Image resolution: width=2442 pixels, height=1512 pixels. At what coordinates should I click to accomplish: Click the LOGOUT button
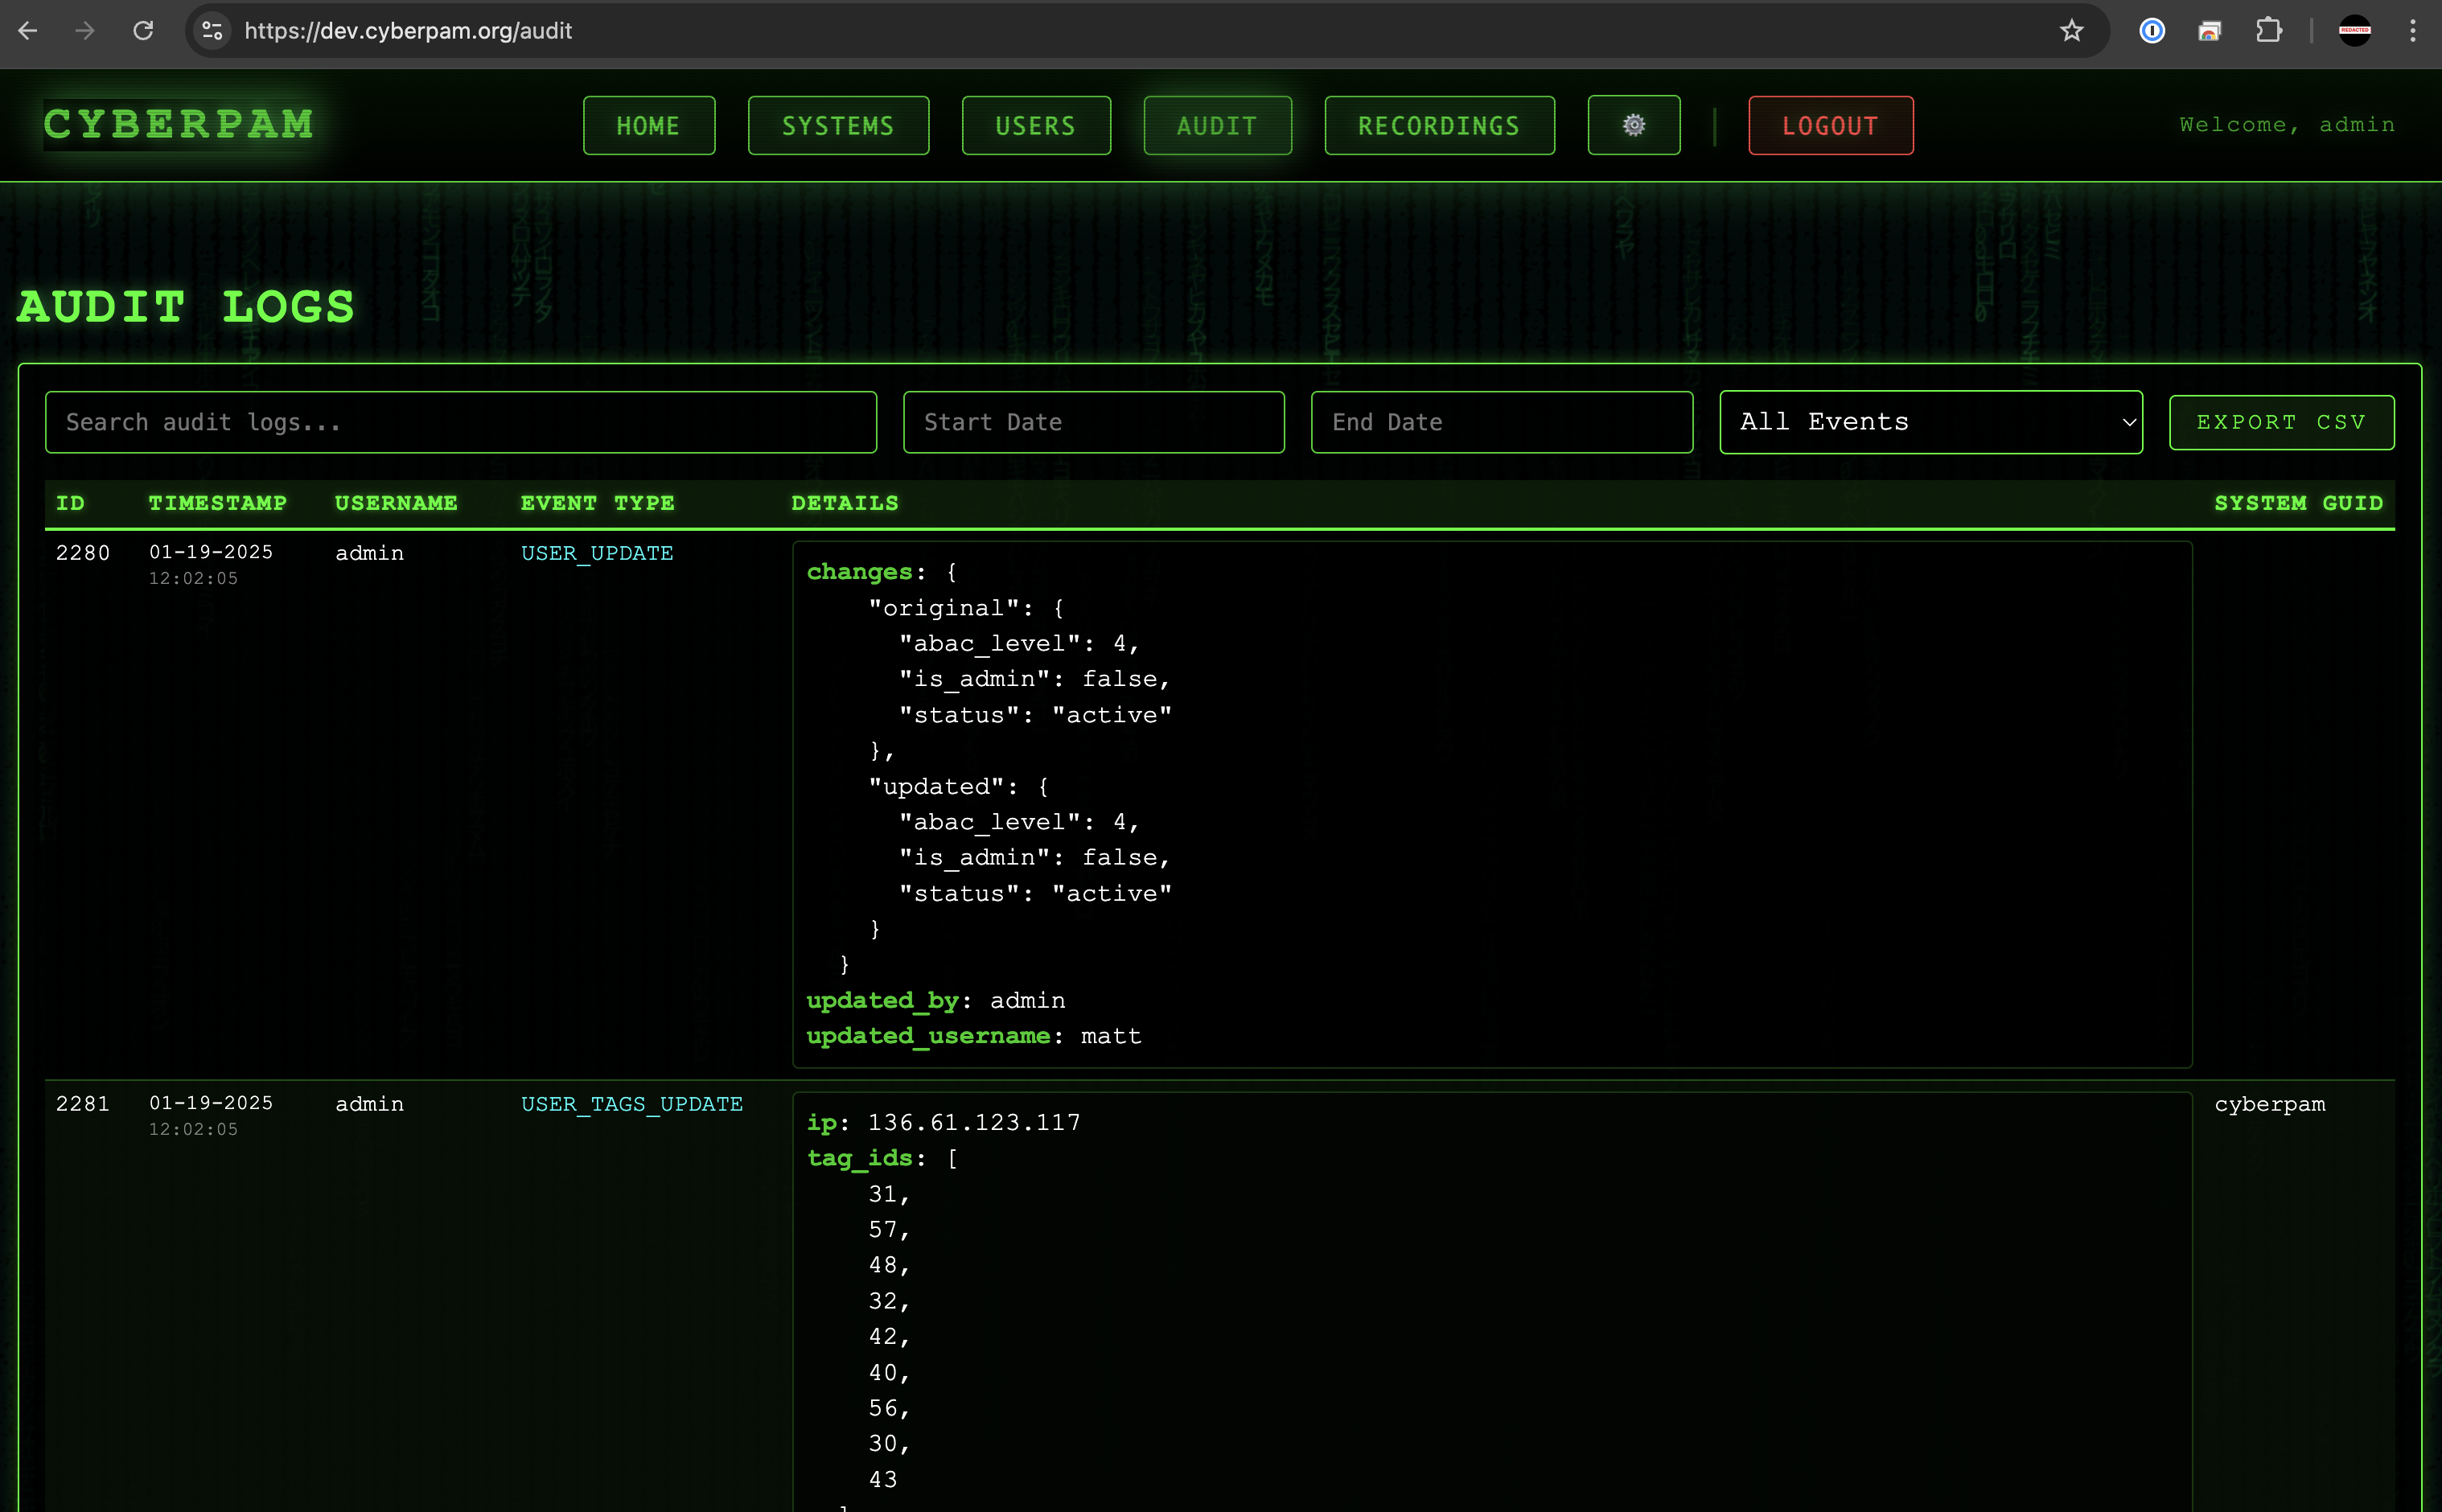tap(1830, 125)
